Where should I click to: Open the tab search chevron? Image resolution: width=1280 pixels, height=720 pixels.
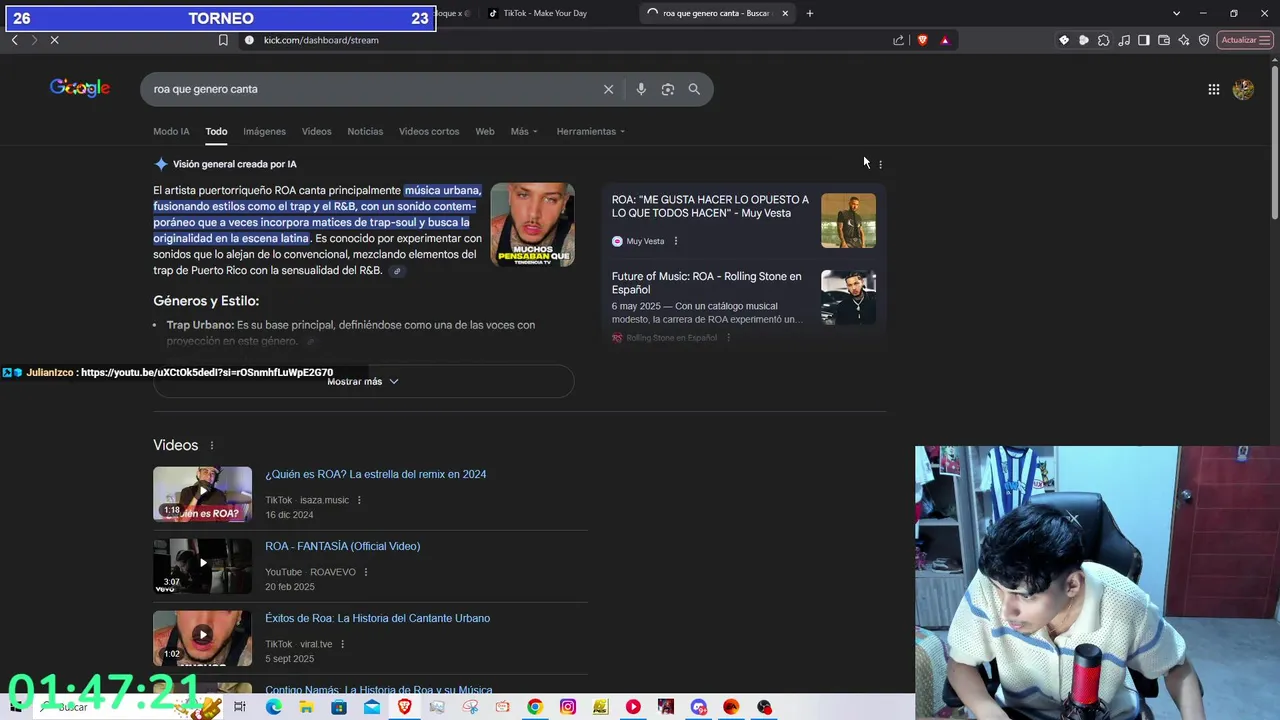(x=1177, y=13)
